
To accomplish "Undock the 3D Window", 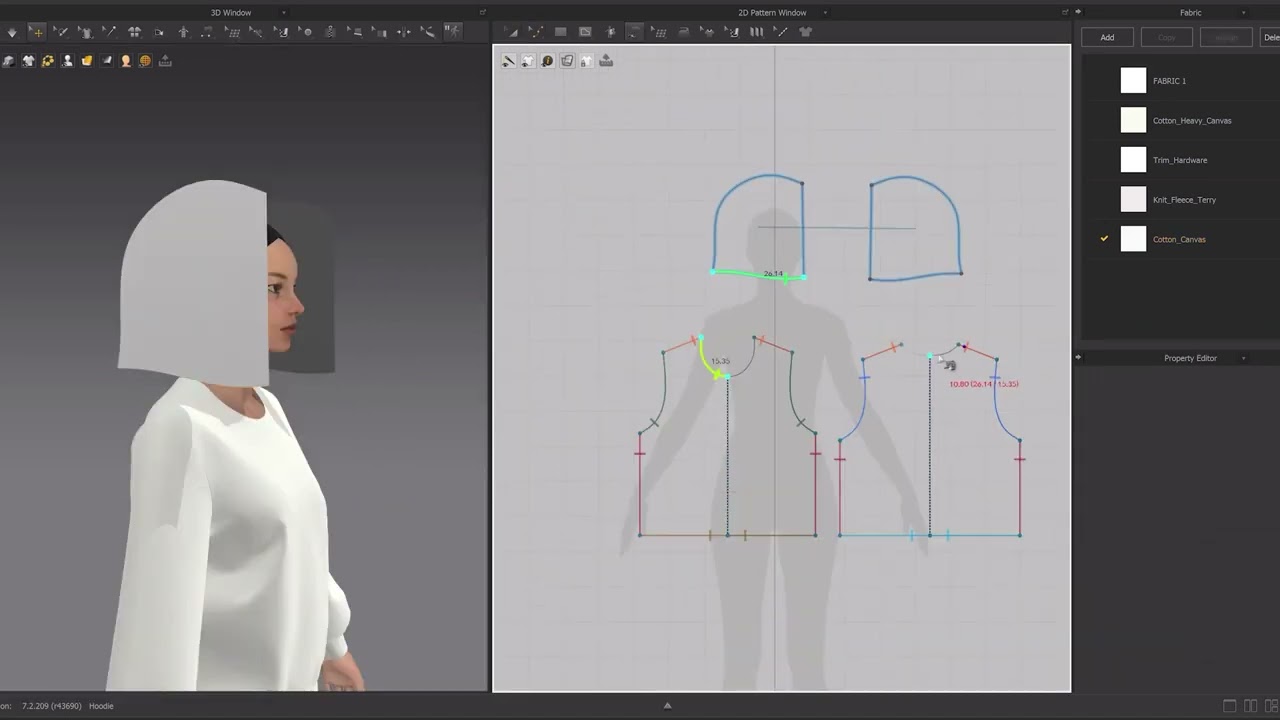I will (483, 12).
